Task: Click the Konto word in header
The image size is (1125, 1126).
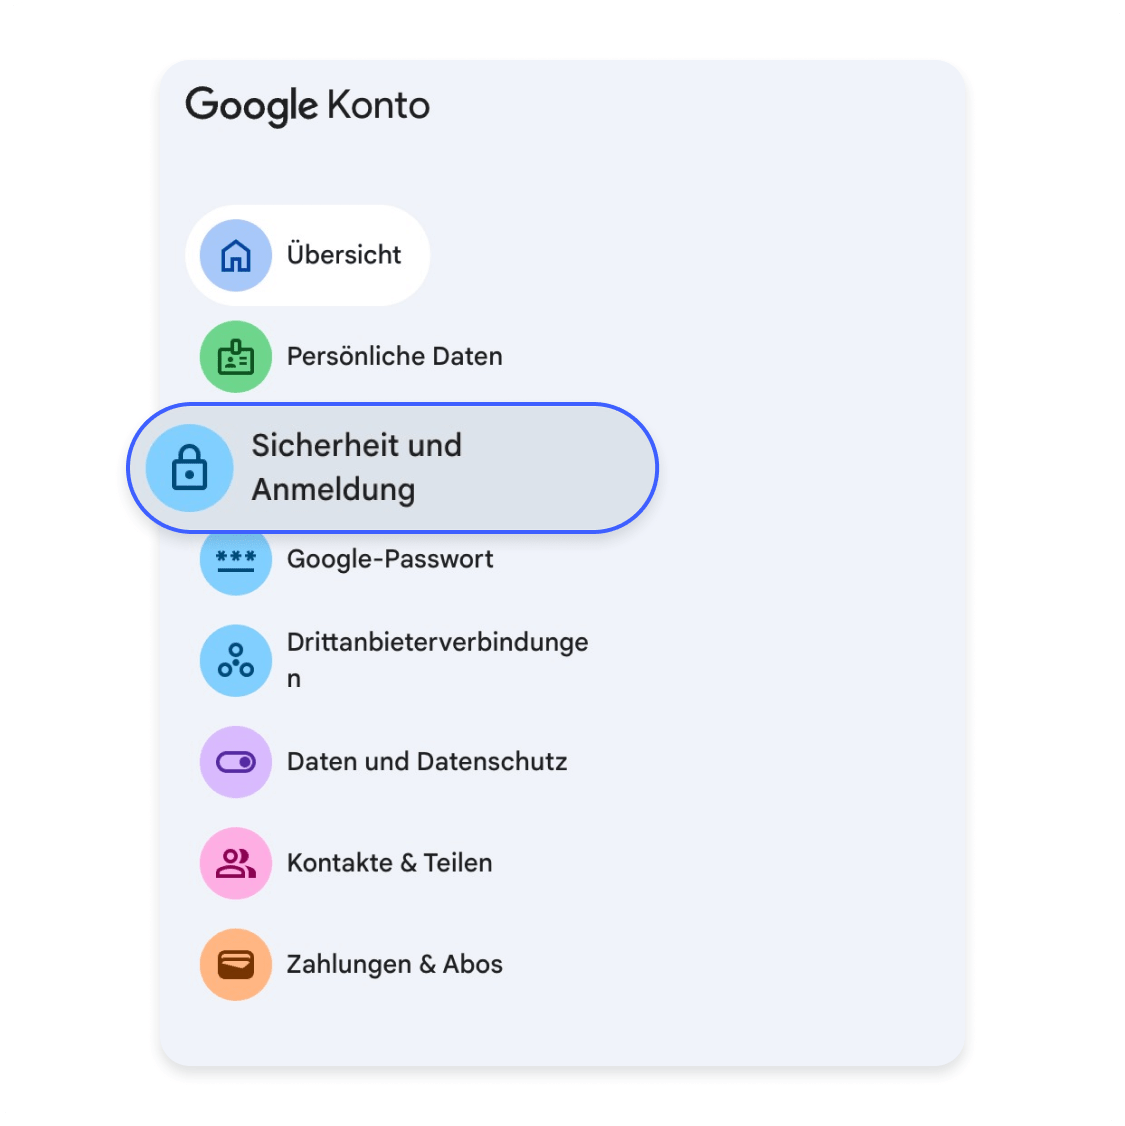Action: click(x=378, y=106)
